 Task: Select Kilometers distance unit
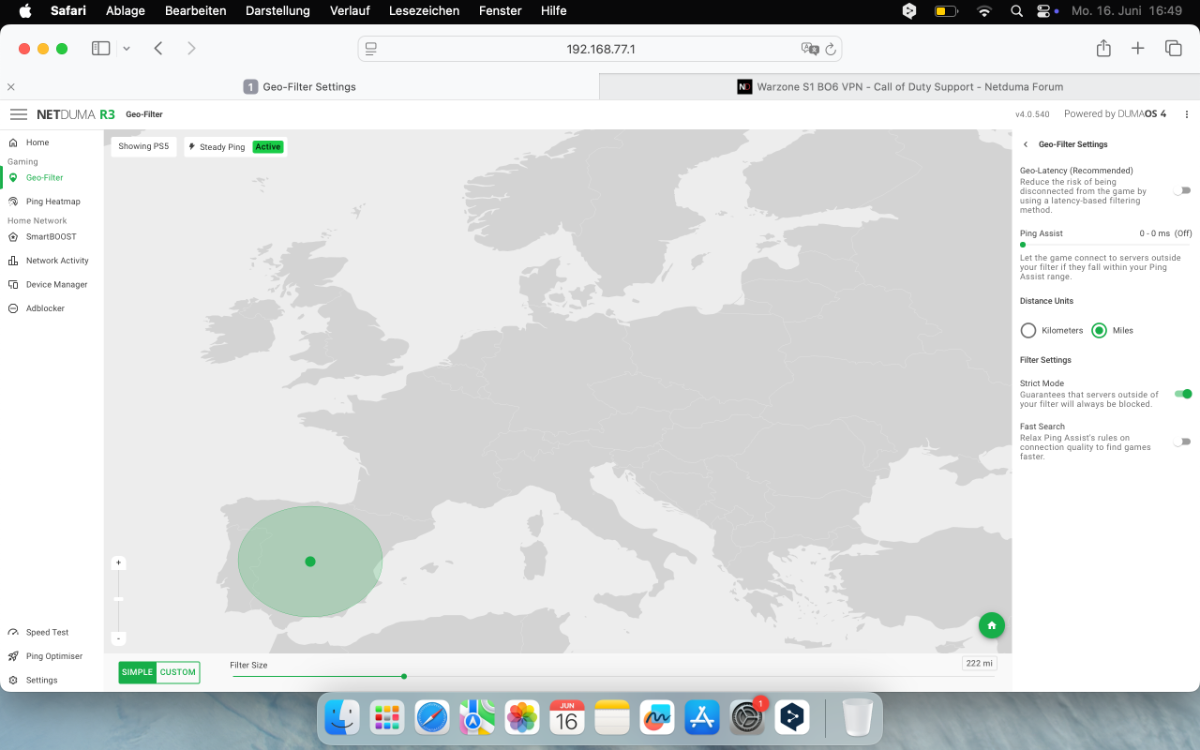[x=1028, y=330]
